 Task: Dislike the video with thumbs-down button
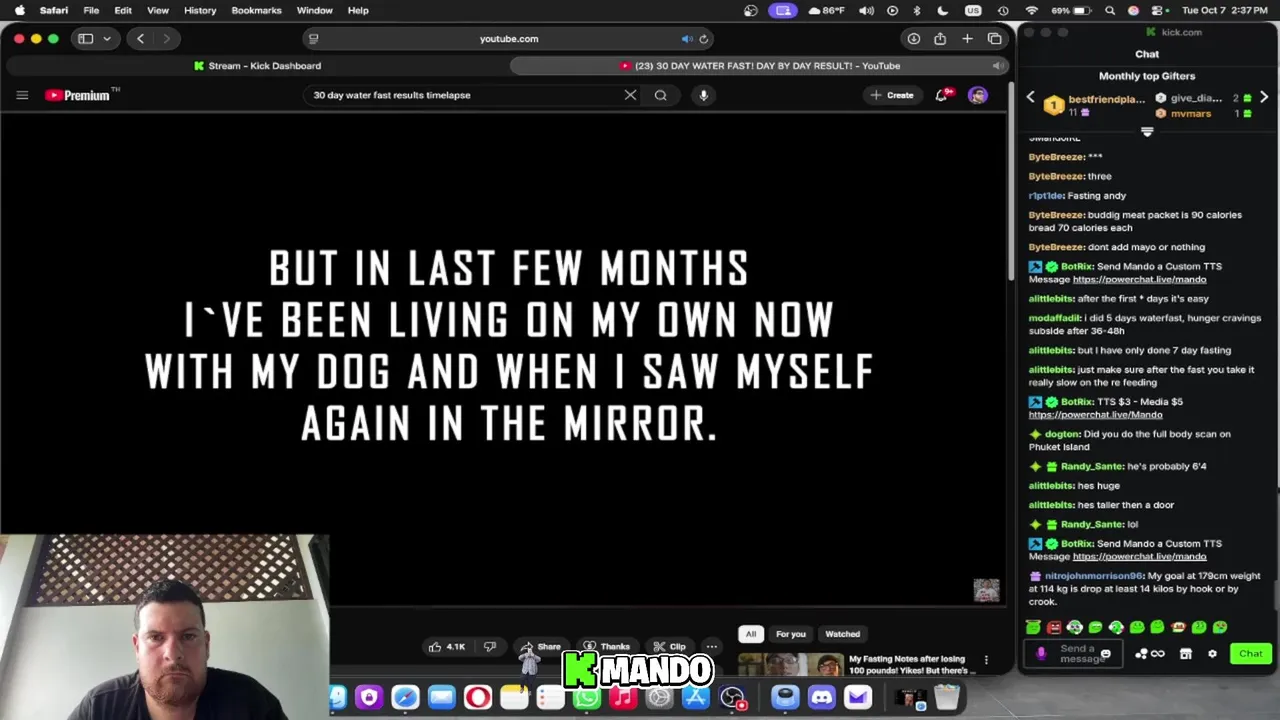pyautogui.click(x=490, y=647)
